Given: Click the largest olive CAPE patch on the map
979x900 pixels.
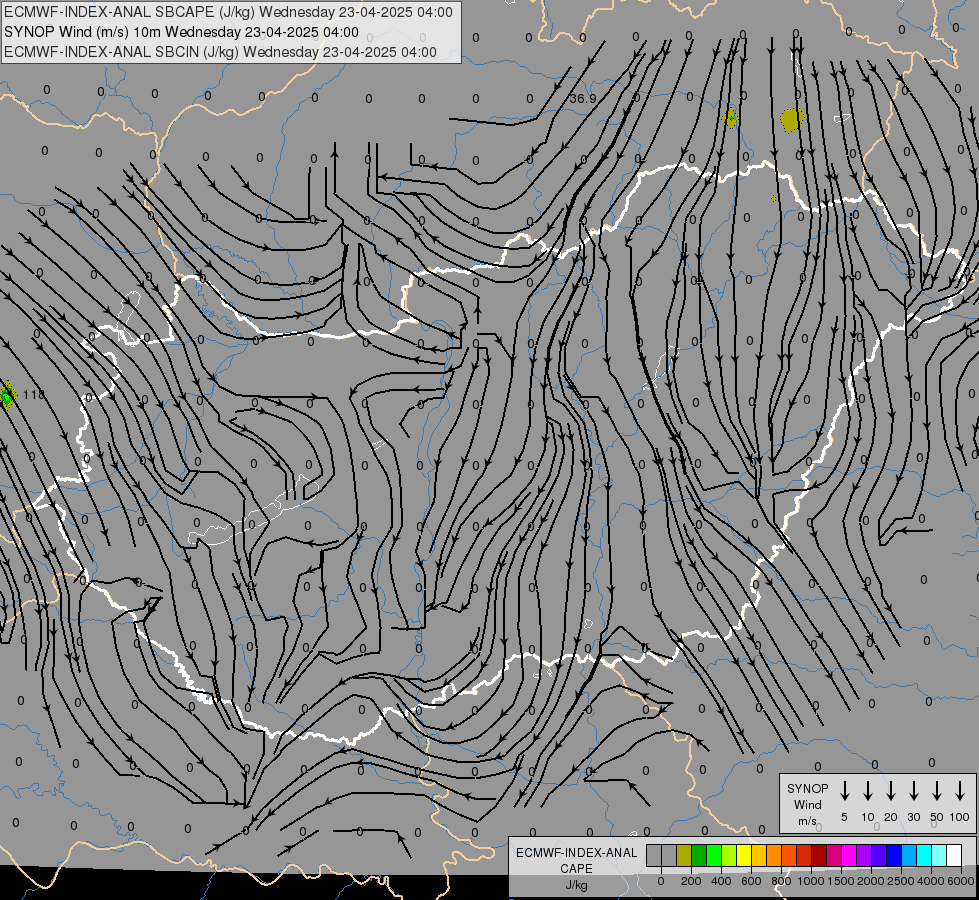Looking at the screenshot, I should (792, 119).
